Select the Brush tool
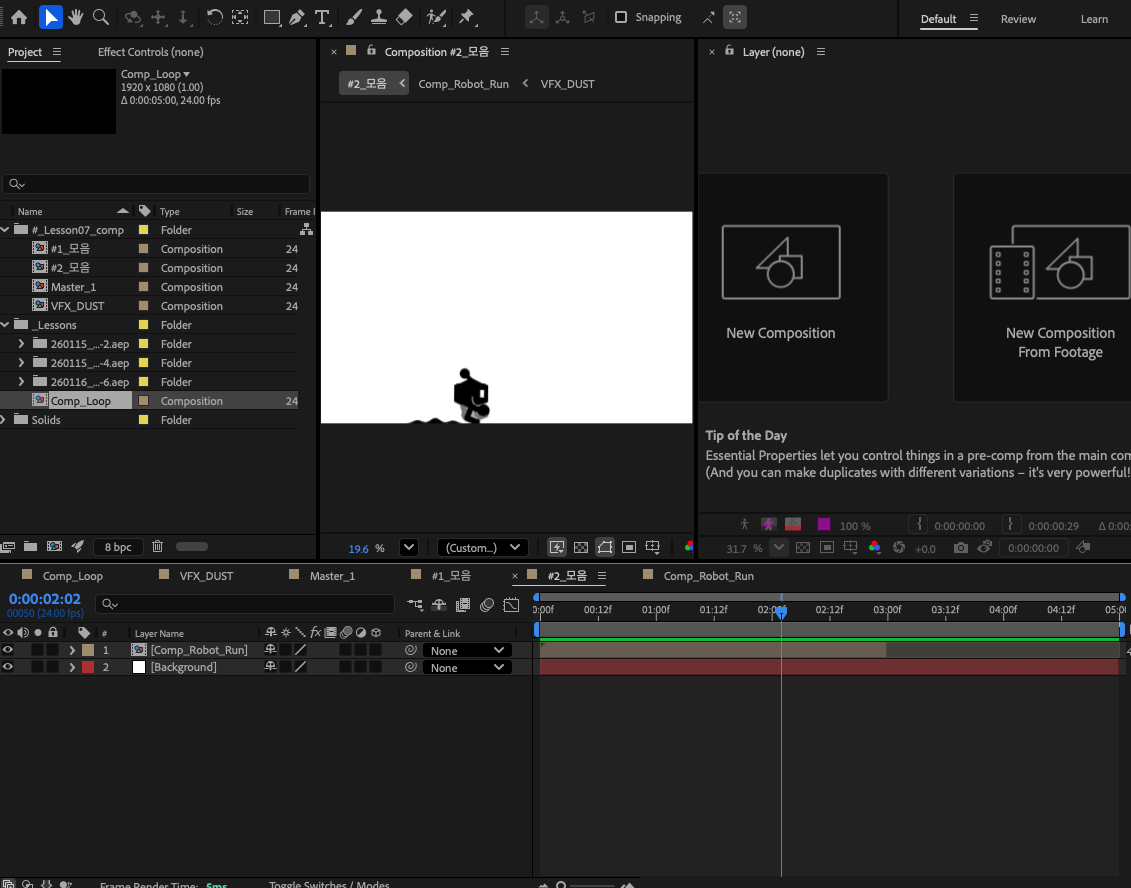 point(353,17)
